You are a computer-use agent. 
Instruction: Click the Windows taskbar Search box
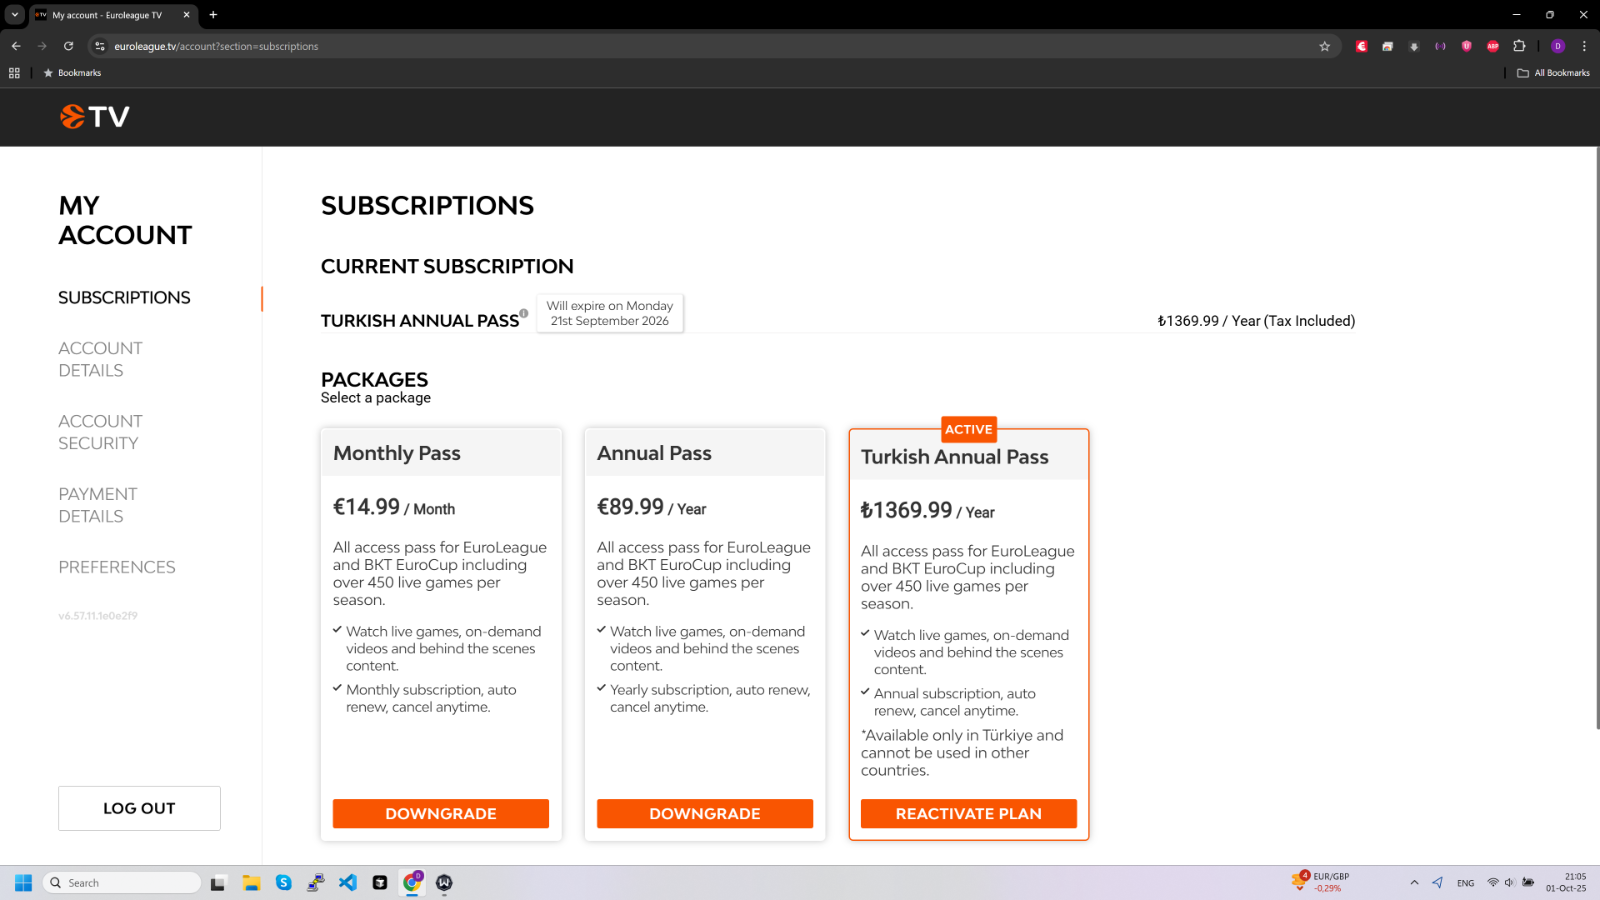122,883
